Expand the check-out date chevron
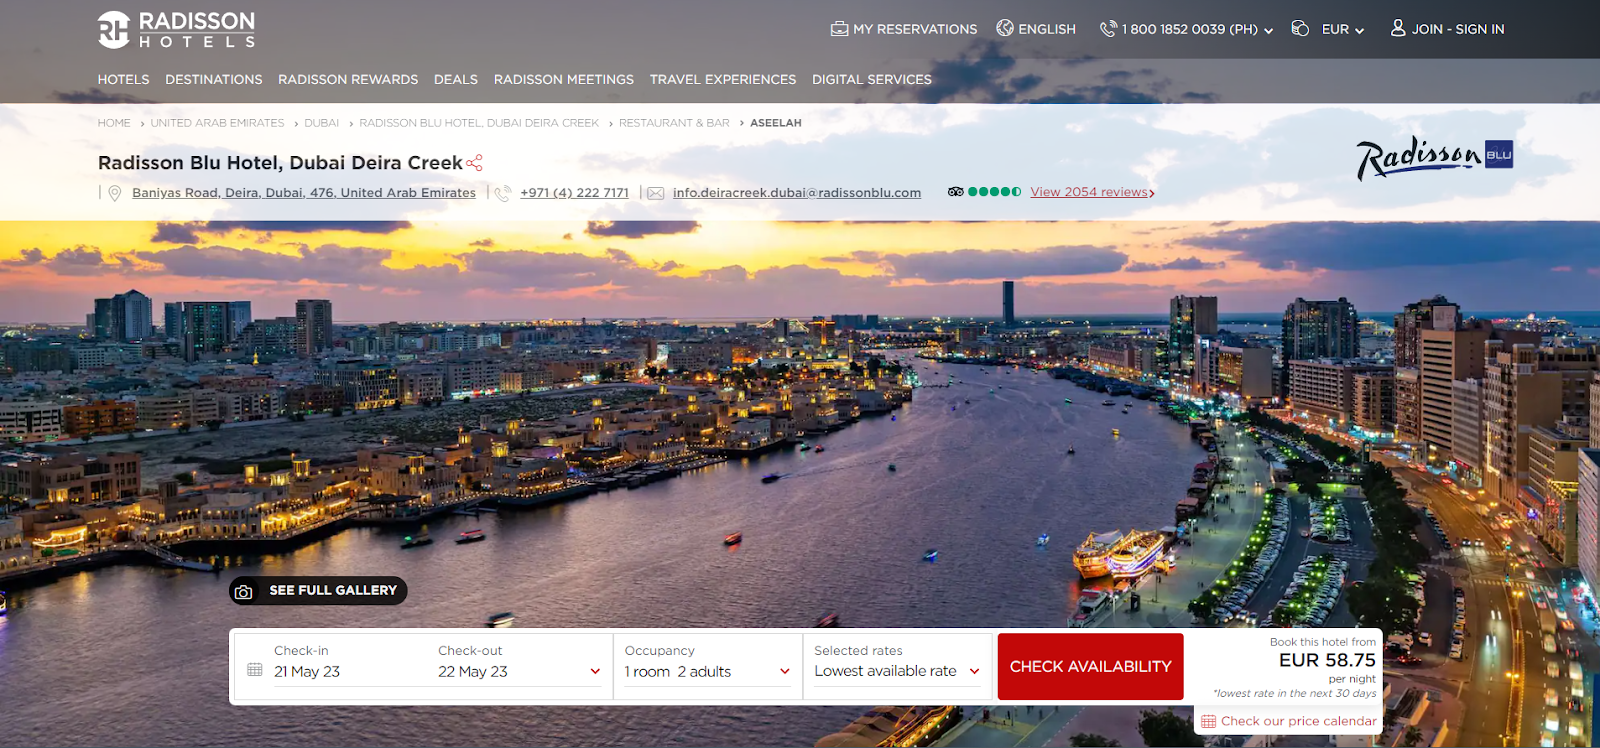The width and height of the screenshot is (1600, 748). [x=596, y=672]
